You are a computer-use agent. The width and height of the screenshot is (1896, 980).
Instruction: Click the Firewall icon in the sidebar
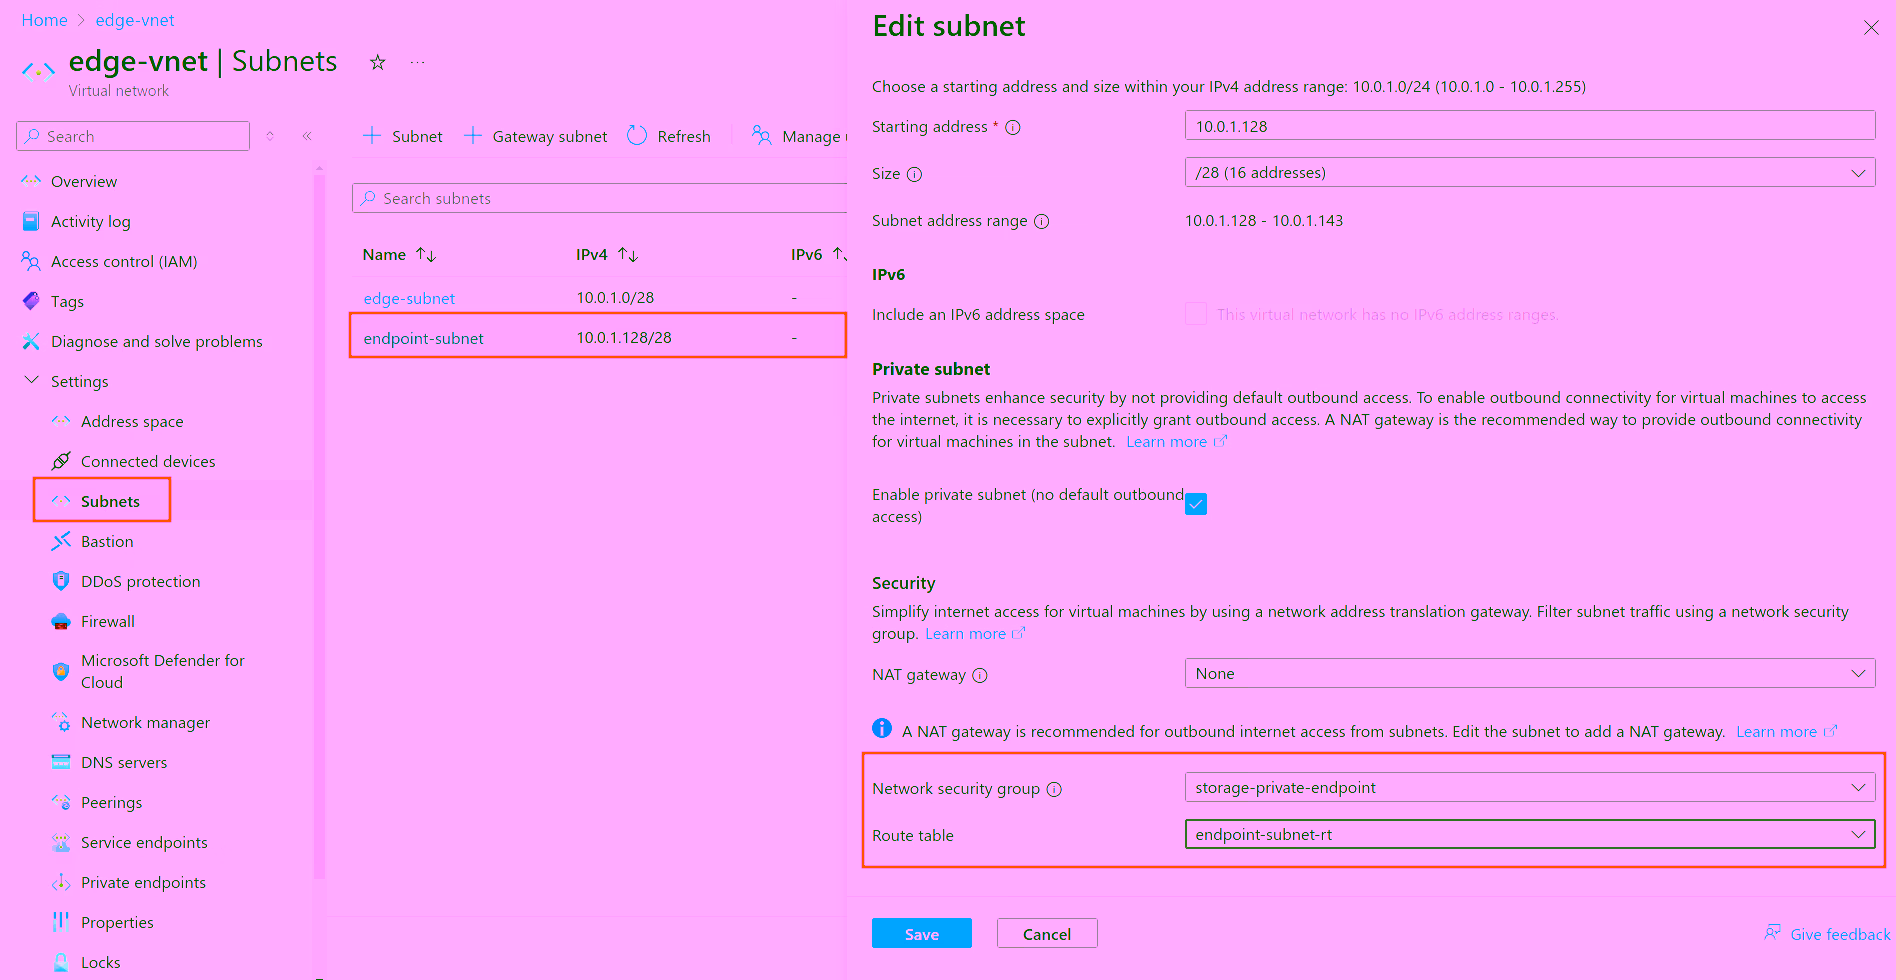(x=62, y=621)
